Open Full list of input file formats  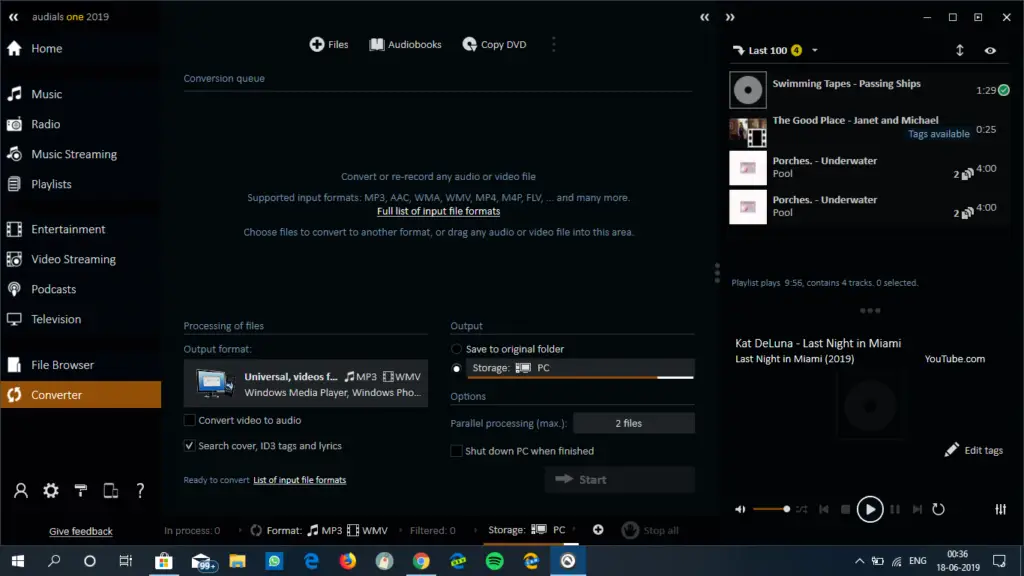438,211
